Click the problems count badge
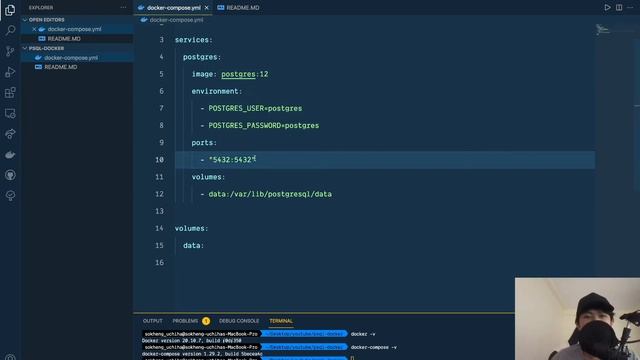The width and height of the screenshot is (640, 360). pyautogui.click(x=206, y=321)
